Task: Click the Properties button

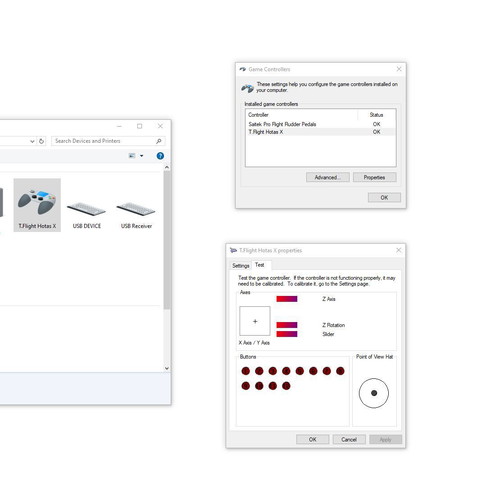Action: pyautogui.click(x=375, y=177)
